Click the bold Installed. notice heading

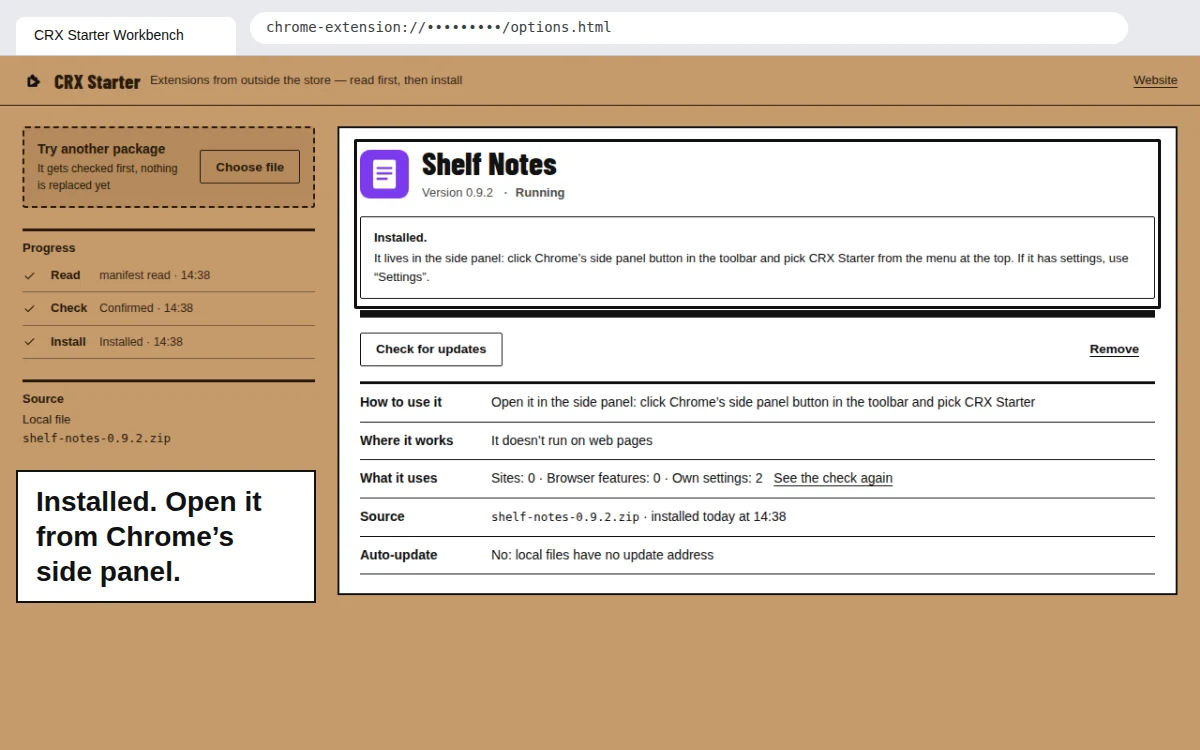400,238
